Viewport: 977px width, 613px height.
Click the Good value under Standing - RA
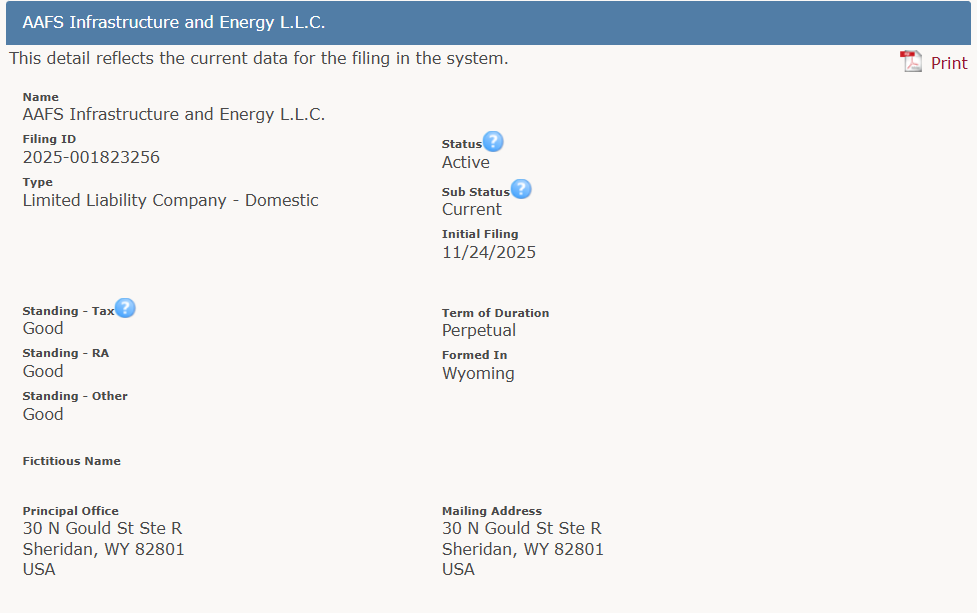coord(43,371)
